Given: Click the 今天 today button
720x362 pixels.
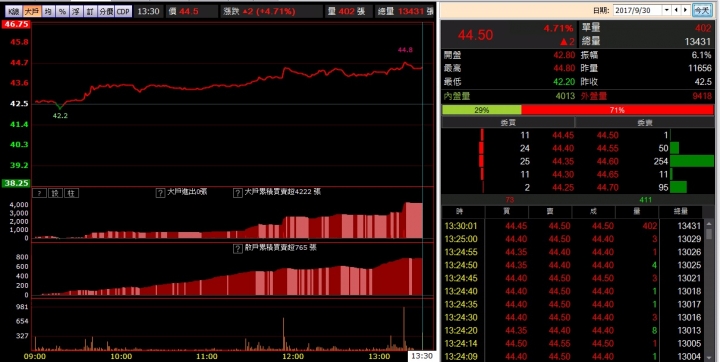Looking at the screenshot, I should pyautogui.click(x=701, y=10).
